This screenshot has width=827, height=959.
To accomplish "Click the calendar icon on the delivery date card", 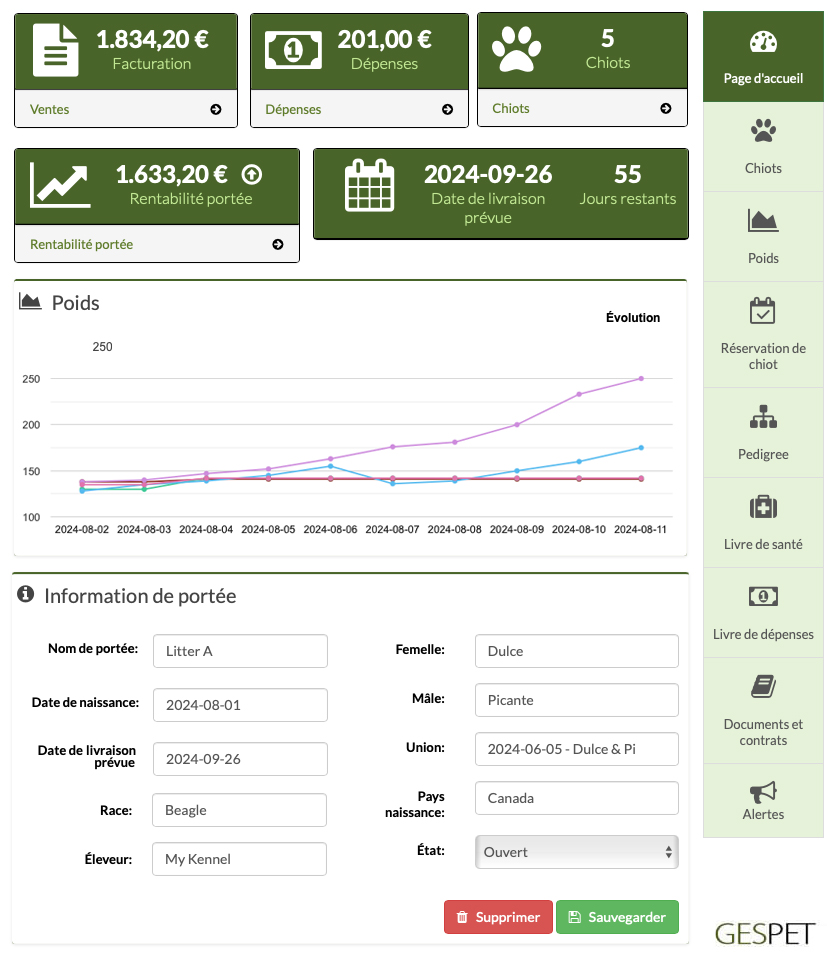I will (369, 185).
